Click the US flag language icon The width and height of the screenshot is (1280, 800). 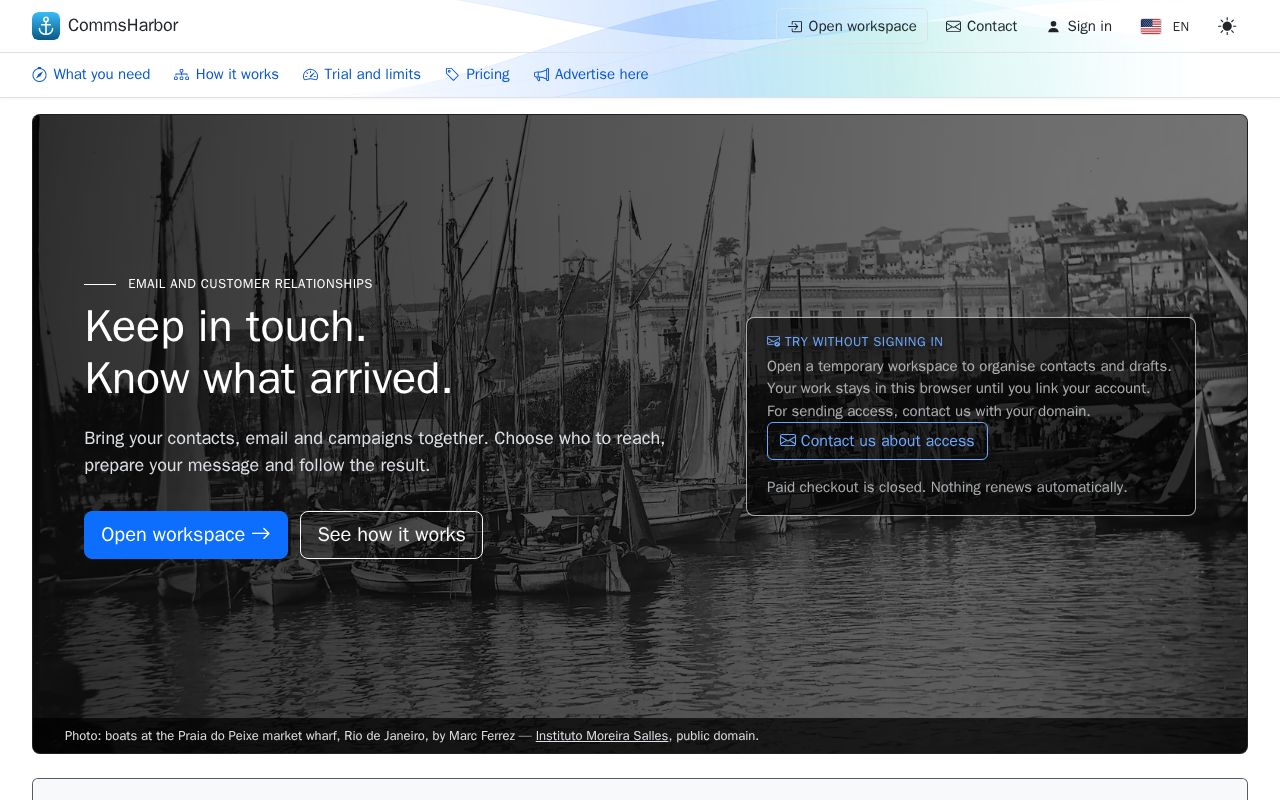coord(1151,27)
